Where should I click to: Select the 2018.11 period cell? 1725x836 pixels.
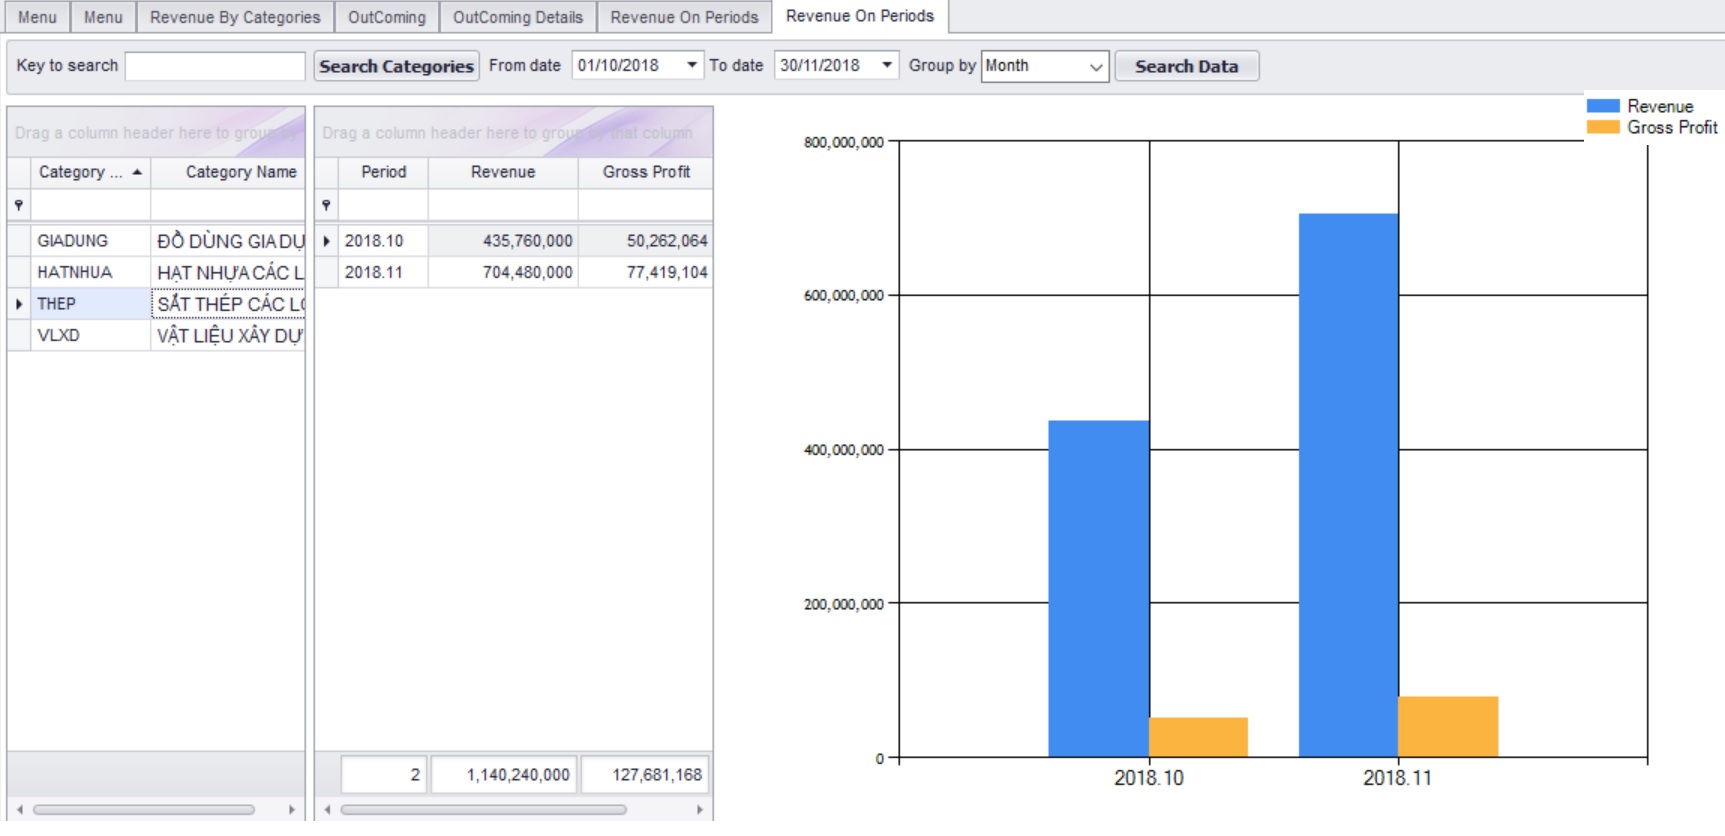[x=384, y=272]
